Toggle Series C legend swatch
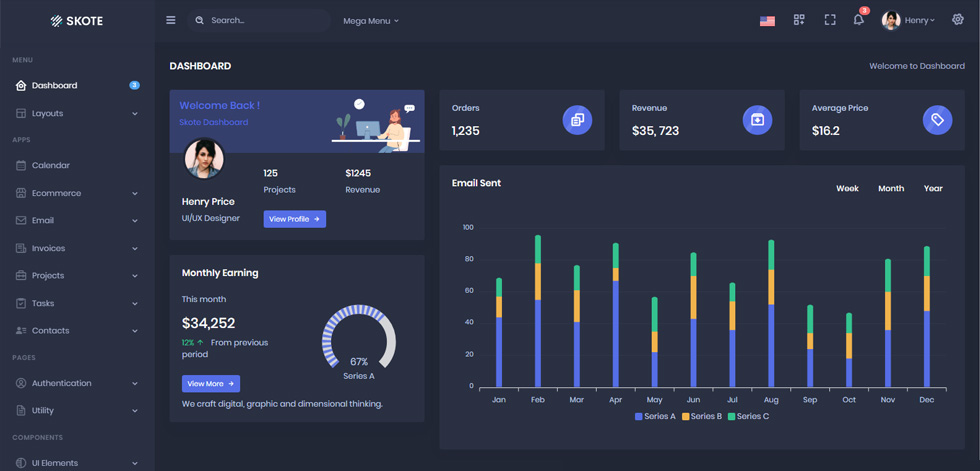 coord(731,416)
